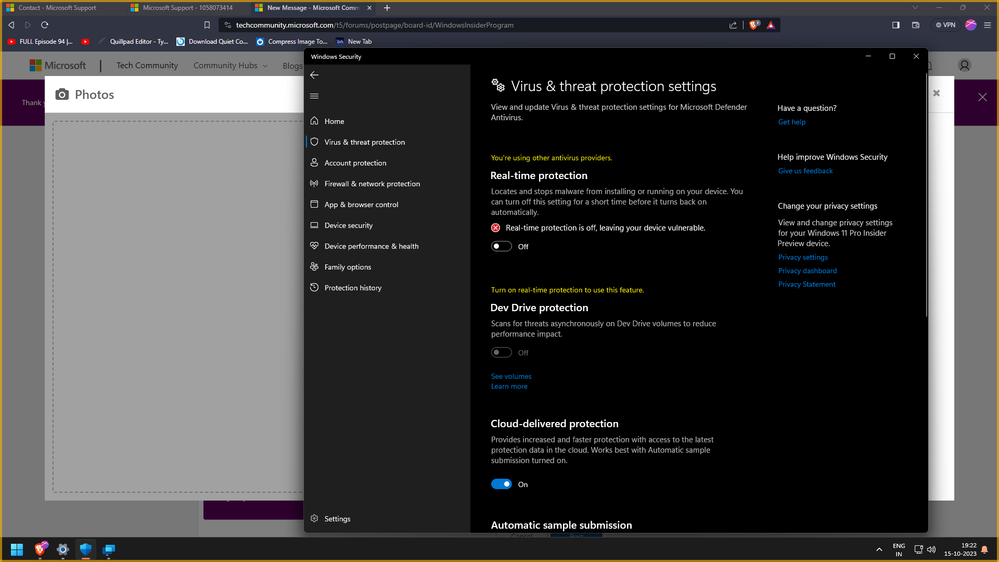
Task: Click the VPN button
Action: (x=945, y=25)
